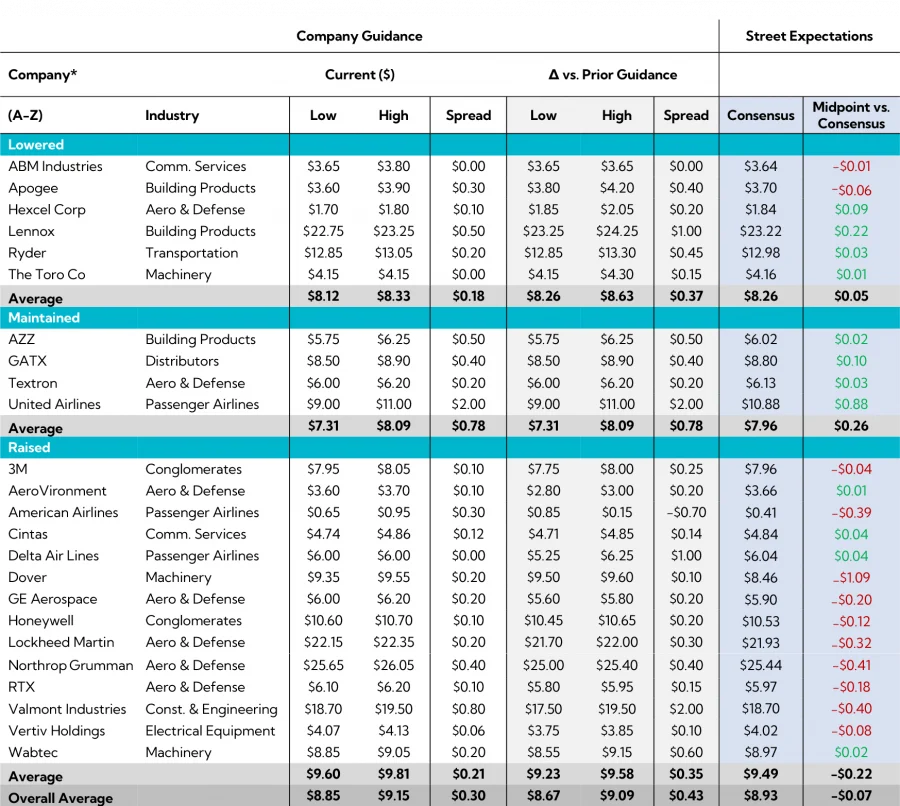Select United Airlines in the Maintained section
The width and height of the screenshot is (900, 806).
58,404
